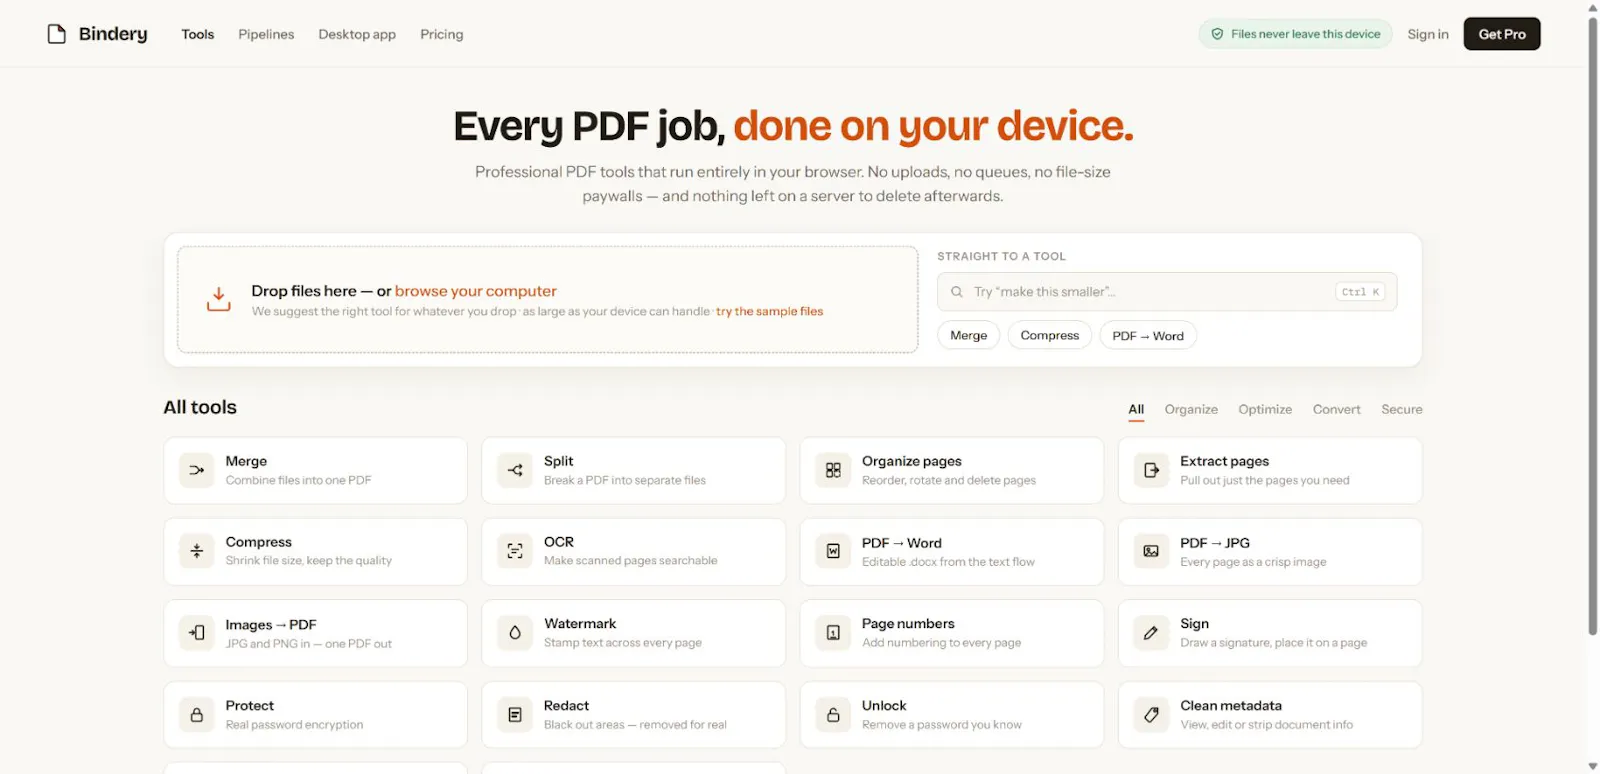Click the "STRAIGHT TO A TOOL" label

(x=1001, y=256)
